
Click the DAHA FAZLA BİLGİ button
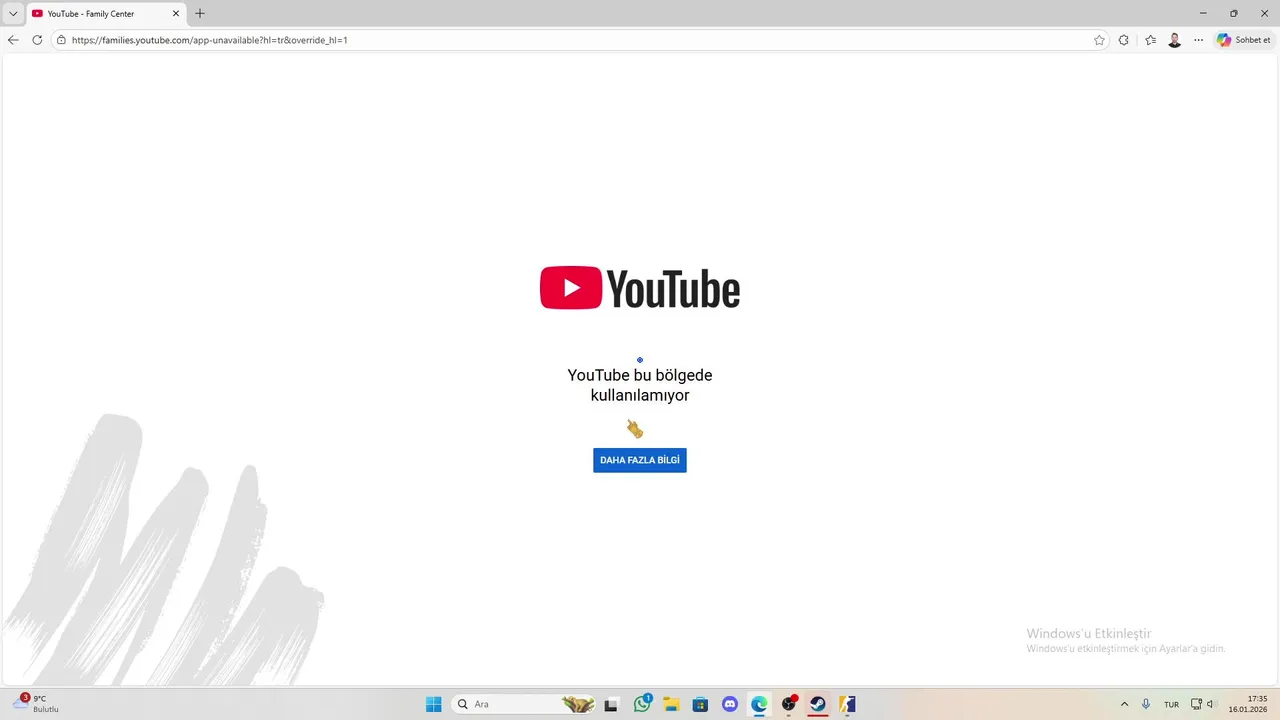639,460
